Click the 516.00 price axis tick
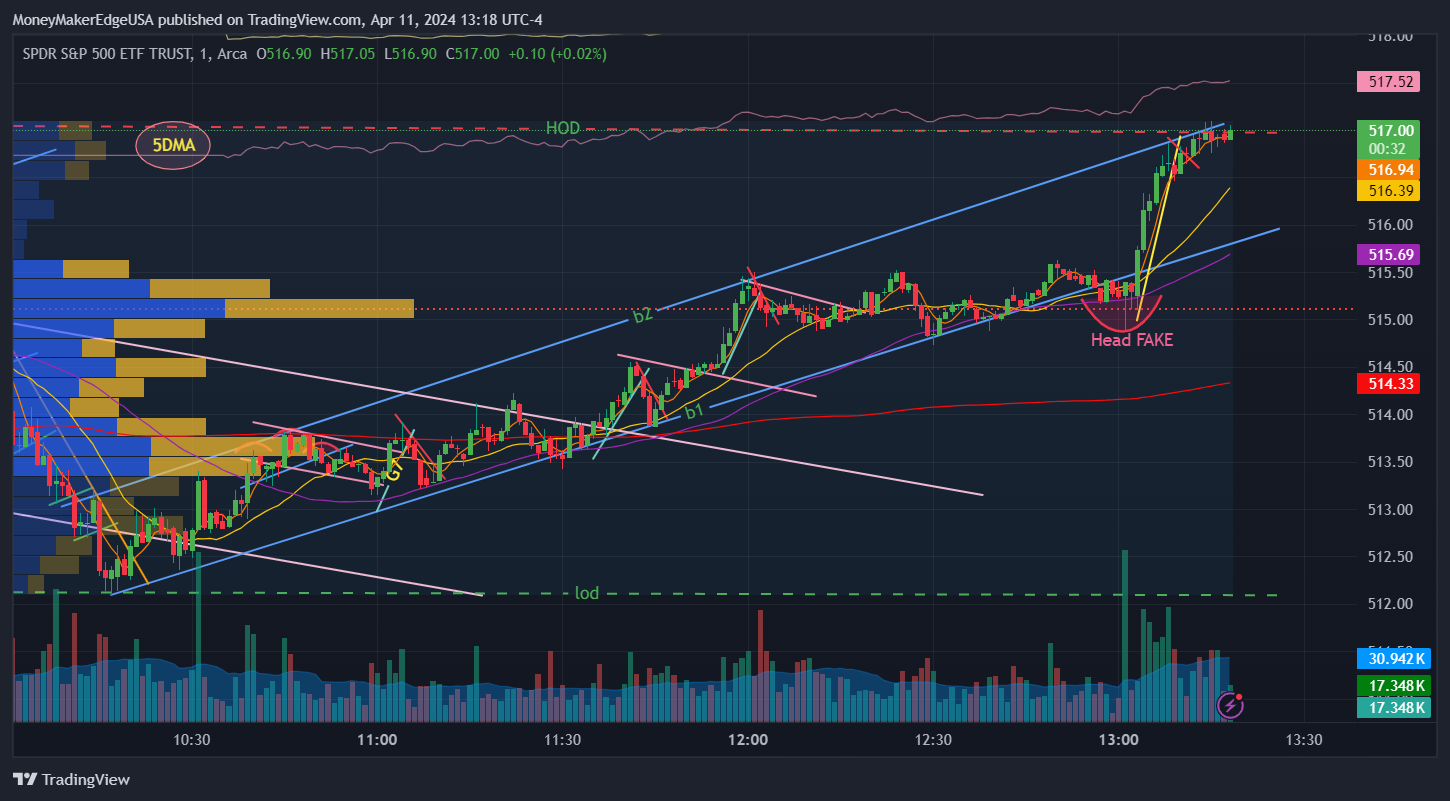 tap(1389, 225)
